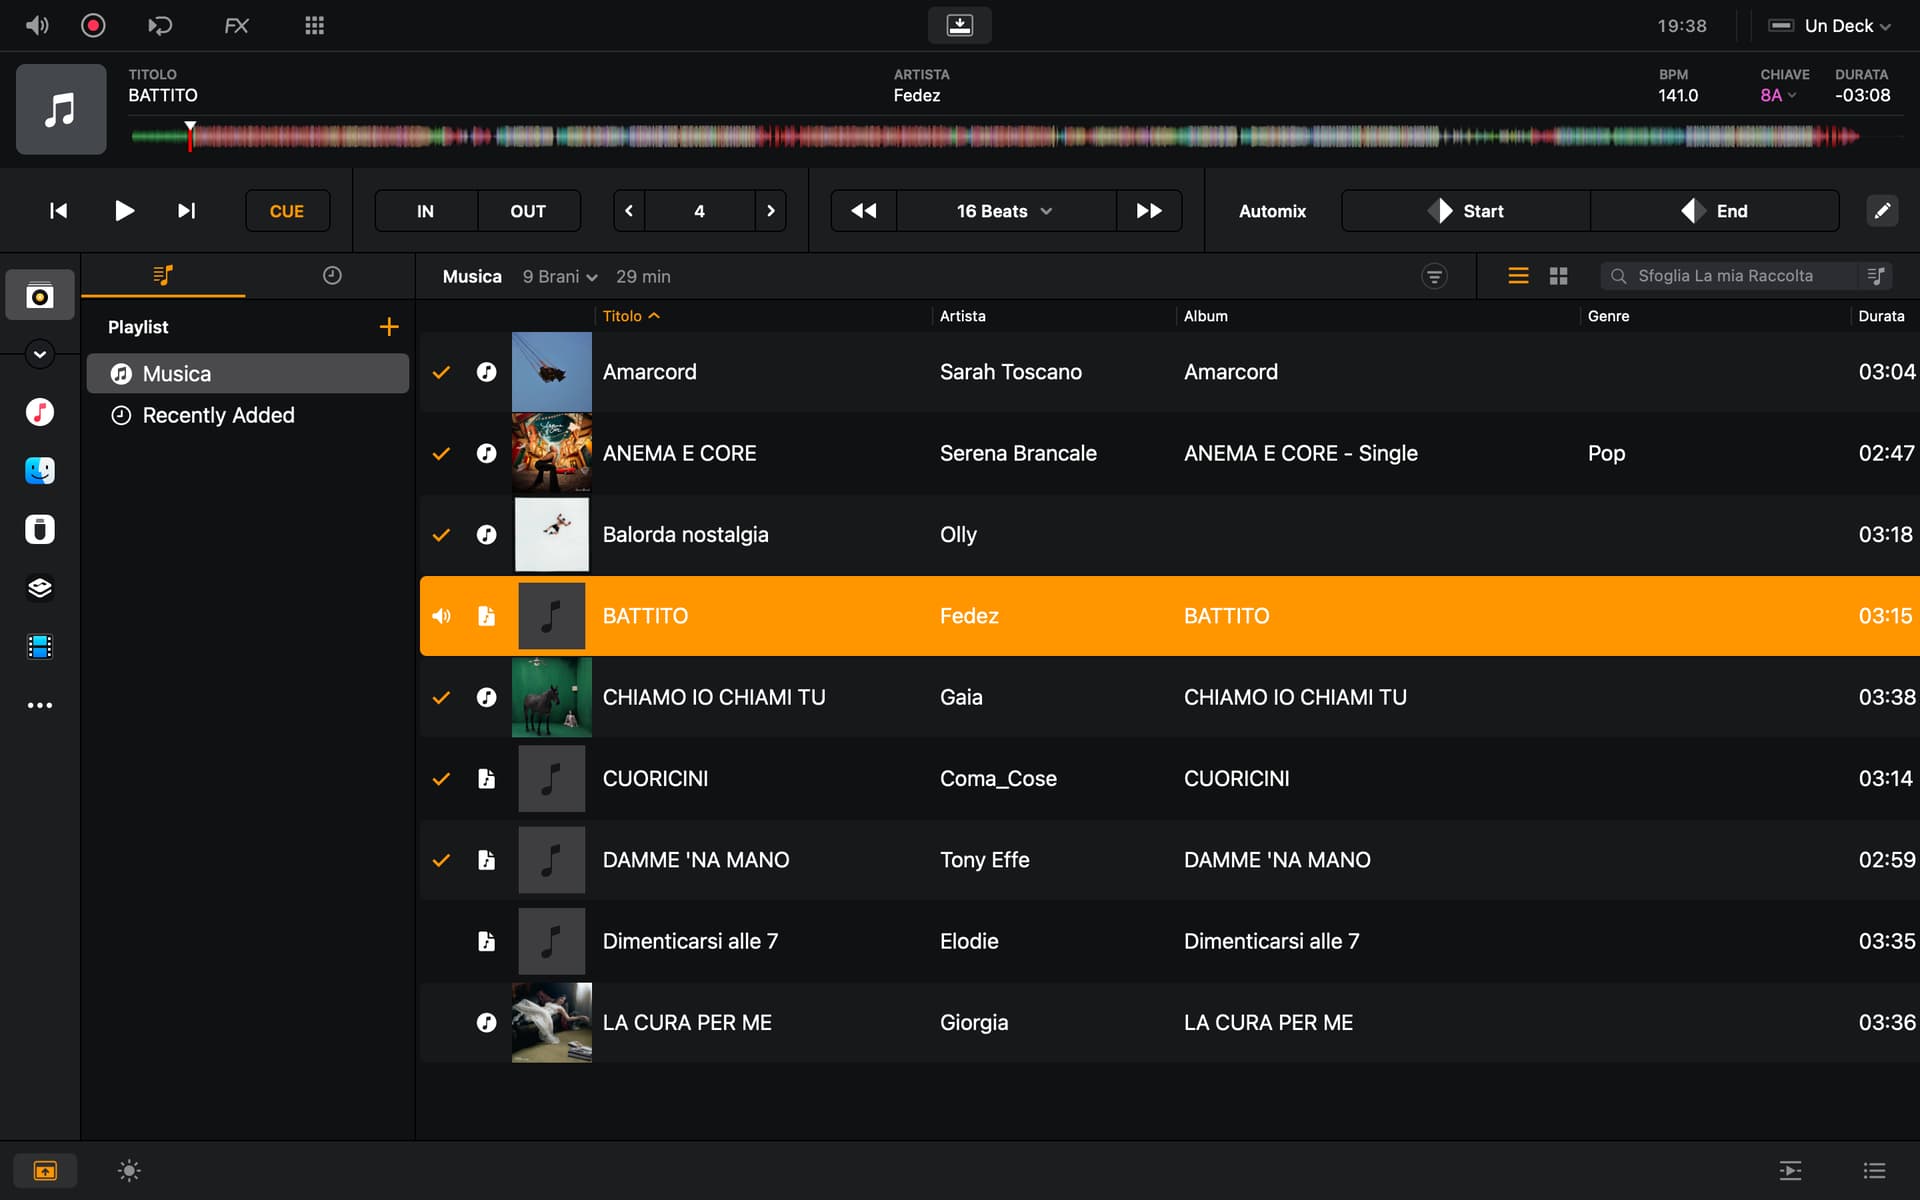Toggle the brightness mode icon
This screenshot has width=1920, height=1200.
click(x=129, y=1170)
